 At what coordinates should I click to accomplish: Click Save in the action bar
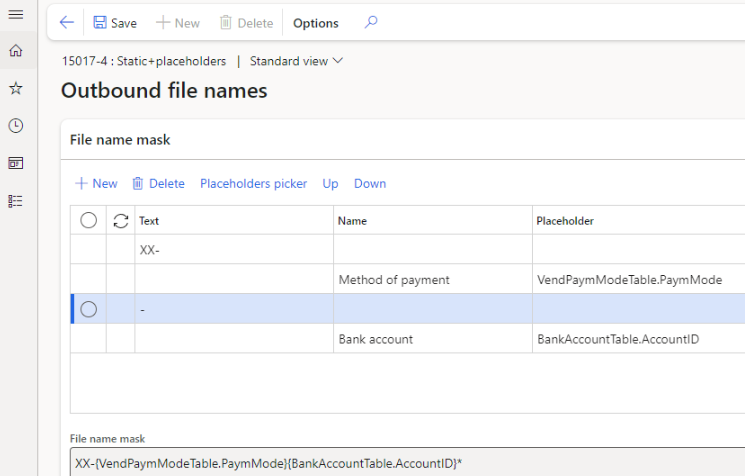point(115,23)
